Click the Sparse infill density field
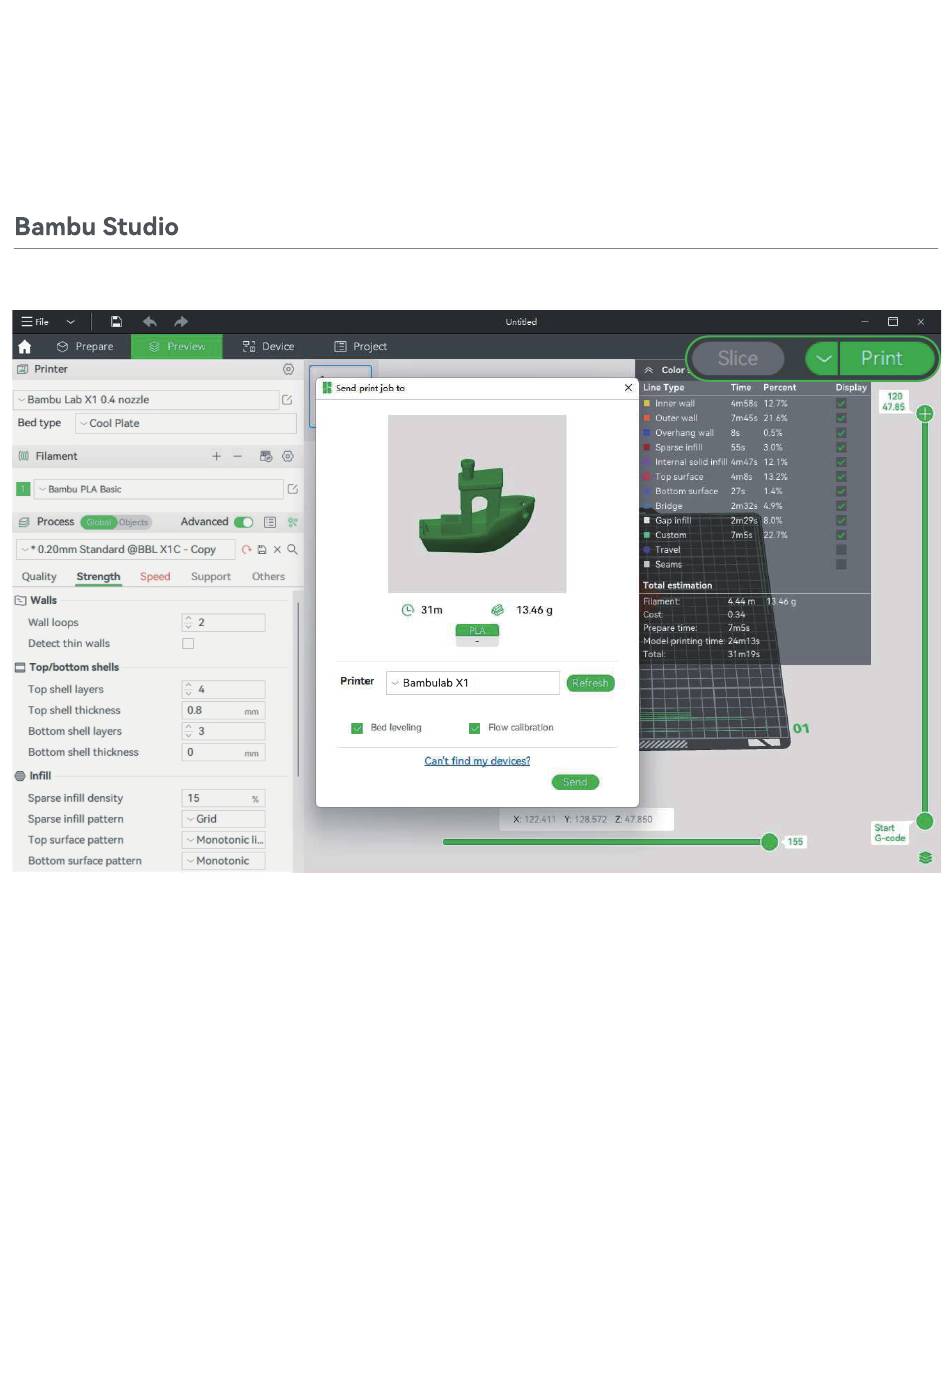The height and width of the screenshot is (1378, 950). pyautogui.click(x=223, y=798)
